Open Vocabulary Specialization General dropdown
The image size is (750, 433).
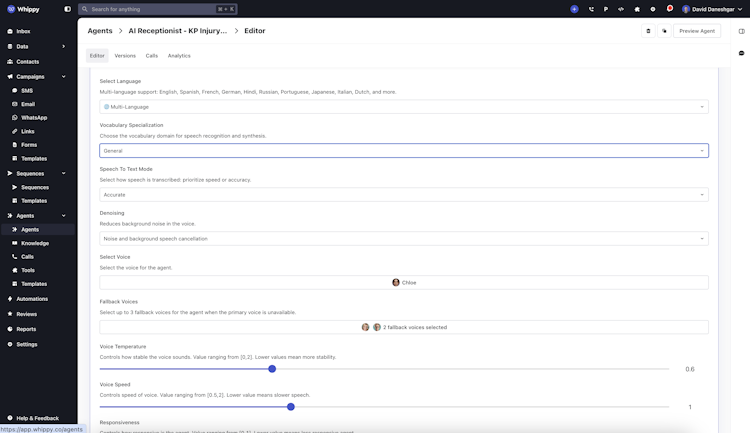pos(404,151)
